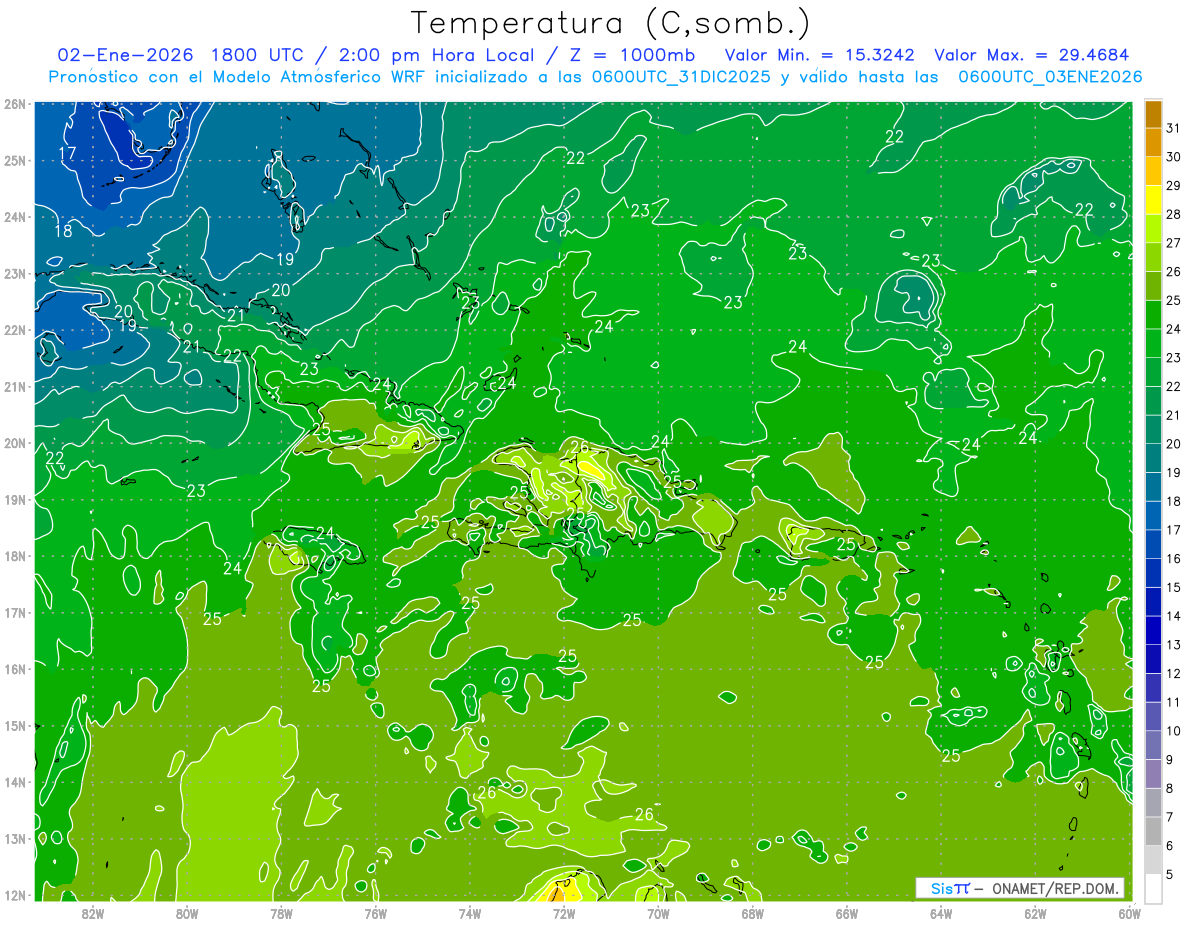Pick the teal swatch between 19 and 20
The width and height of the screenshot is (1200, 927).
[1153, 458]
